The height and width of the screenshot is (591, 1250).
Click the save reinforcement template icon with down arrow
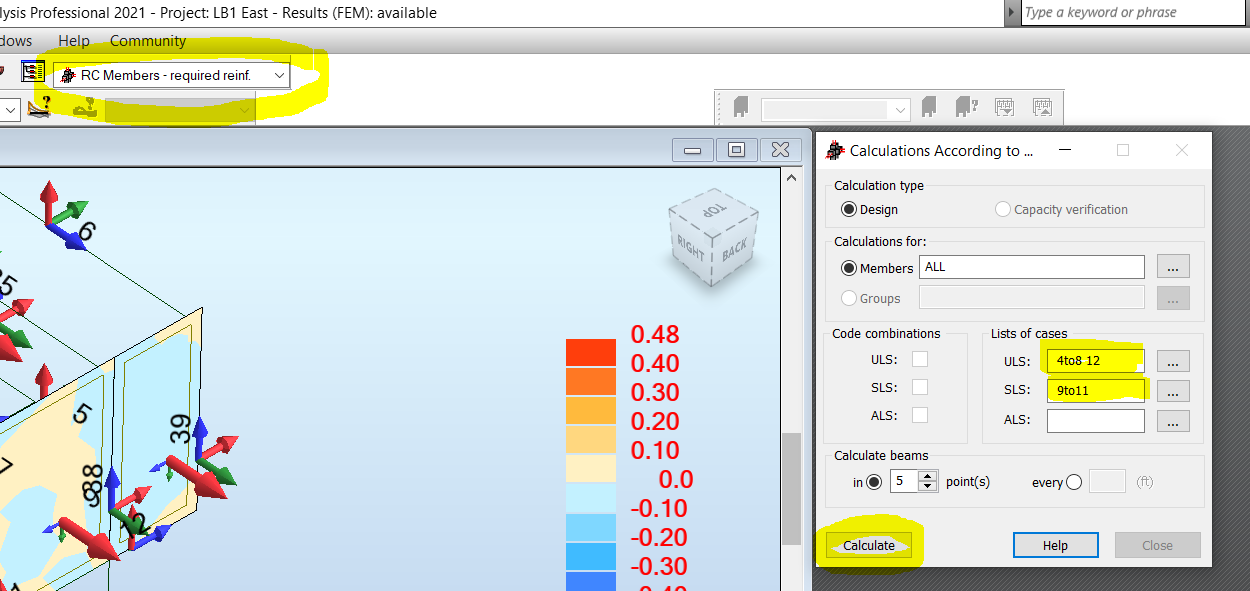[x=1004, y=107]
